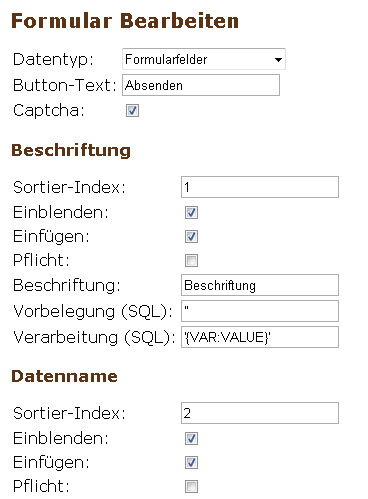The image size is (368, 499).
Task: Toggle the Captcha checkbox
Action: (x=132, y=111)
